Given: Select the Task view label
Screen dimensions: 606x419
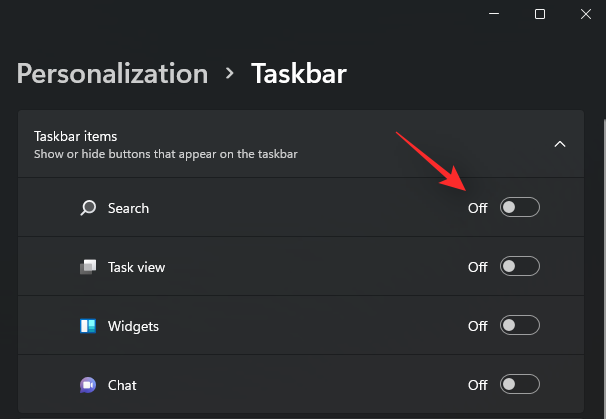Looking at the screenshot, I should (x=137, y=267).
